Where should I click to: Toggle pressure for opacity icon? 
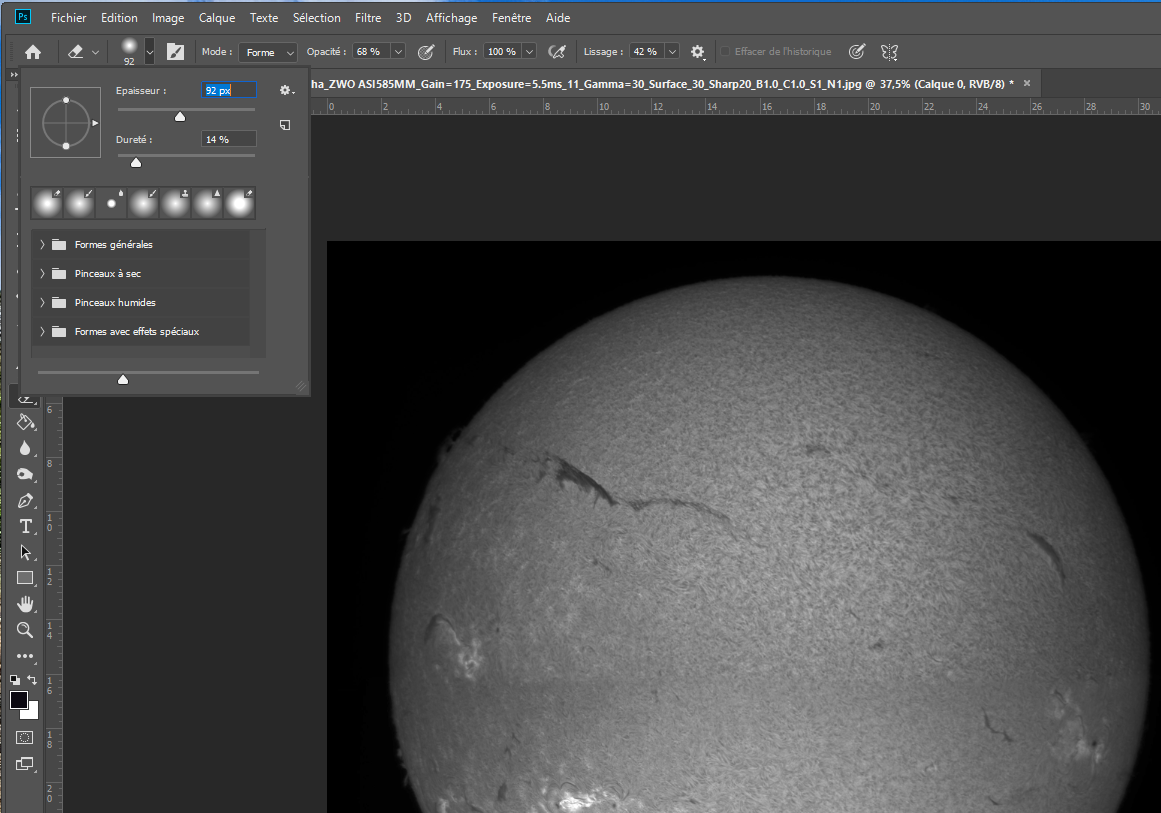tap(426, 52)
